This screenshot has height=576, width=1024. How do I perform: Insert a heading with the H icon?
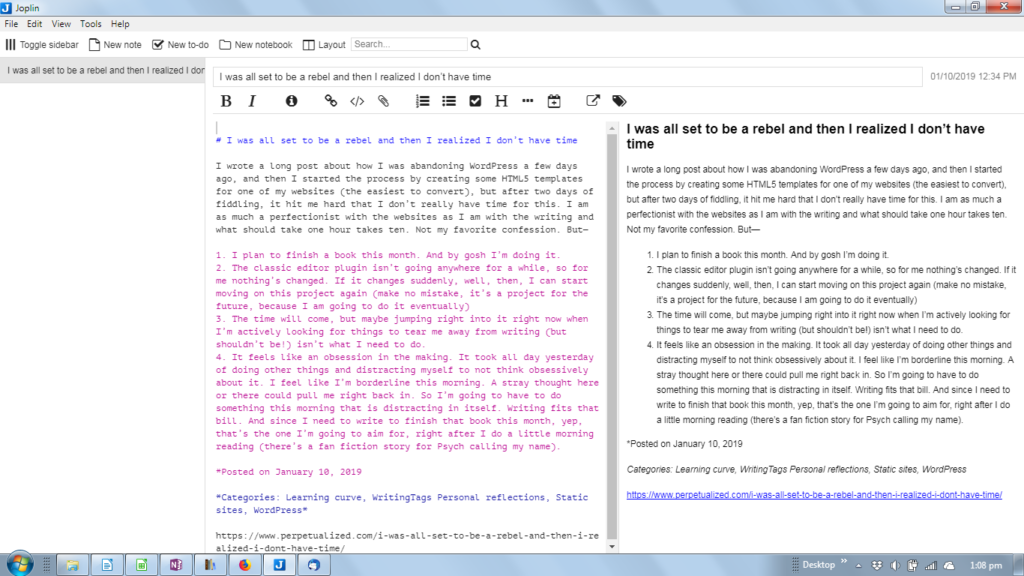[x=501, y=101]
